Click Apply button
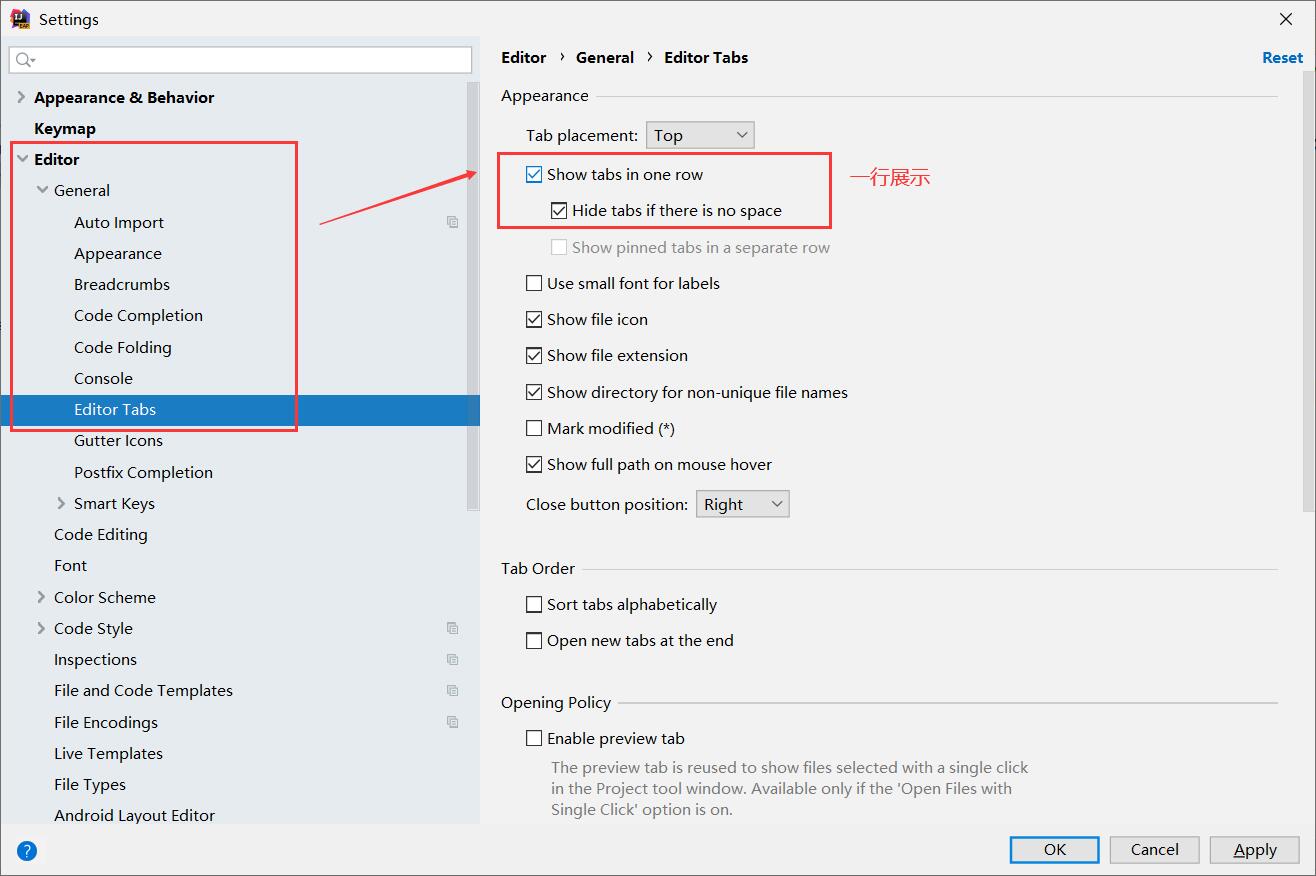 pos(1255,849)
